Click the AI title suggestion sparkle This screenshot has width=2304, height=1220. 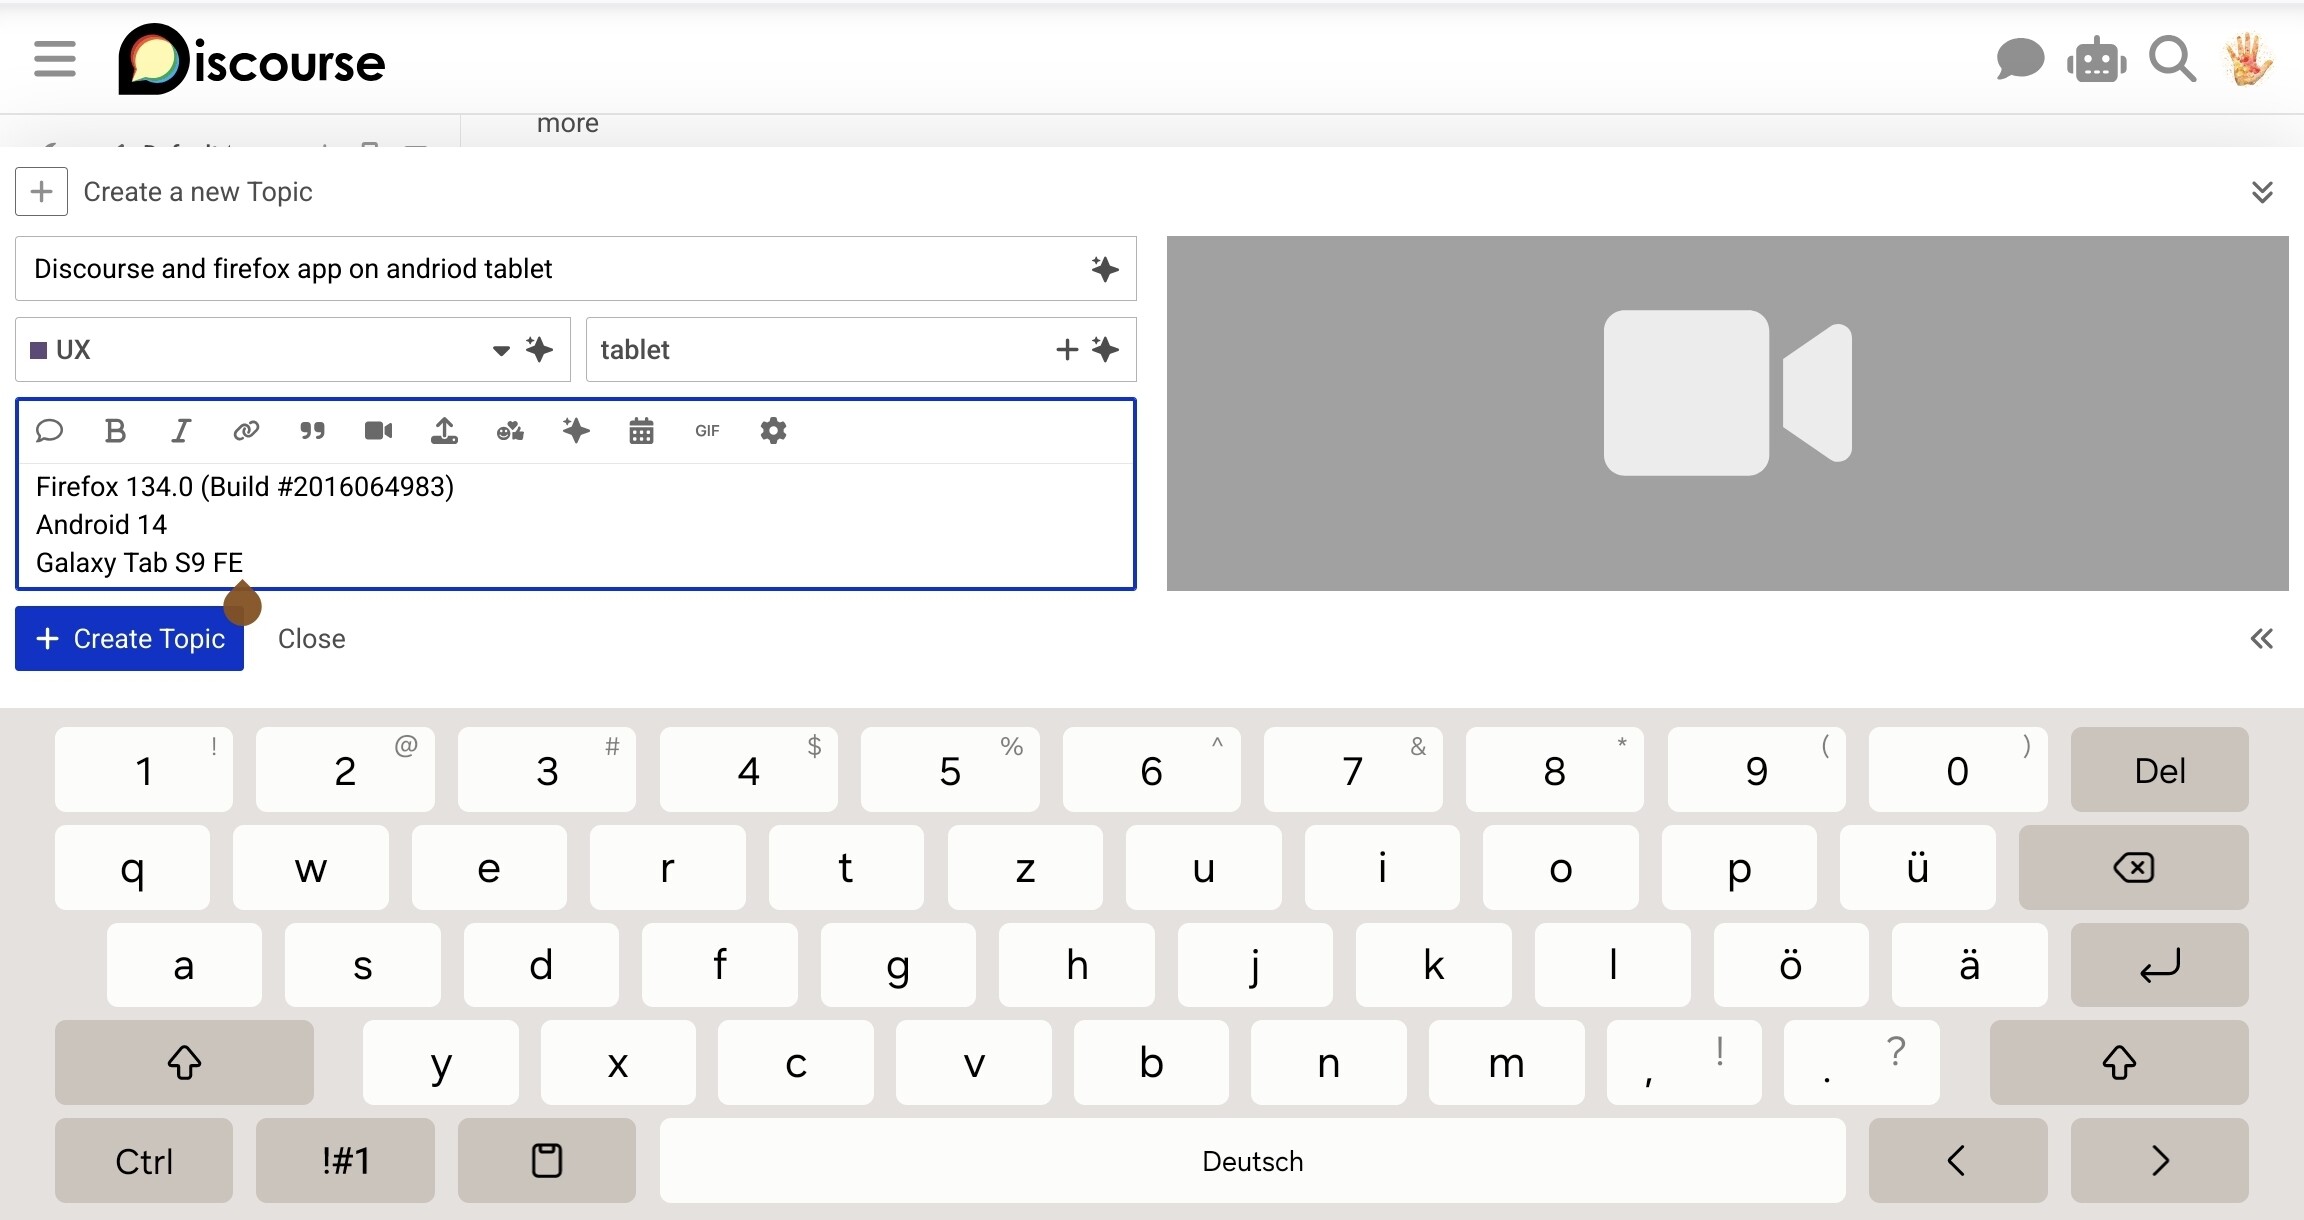1105,269
